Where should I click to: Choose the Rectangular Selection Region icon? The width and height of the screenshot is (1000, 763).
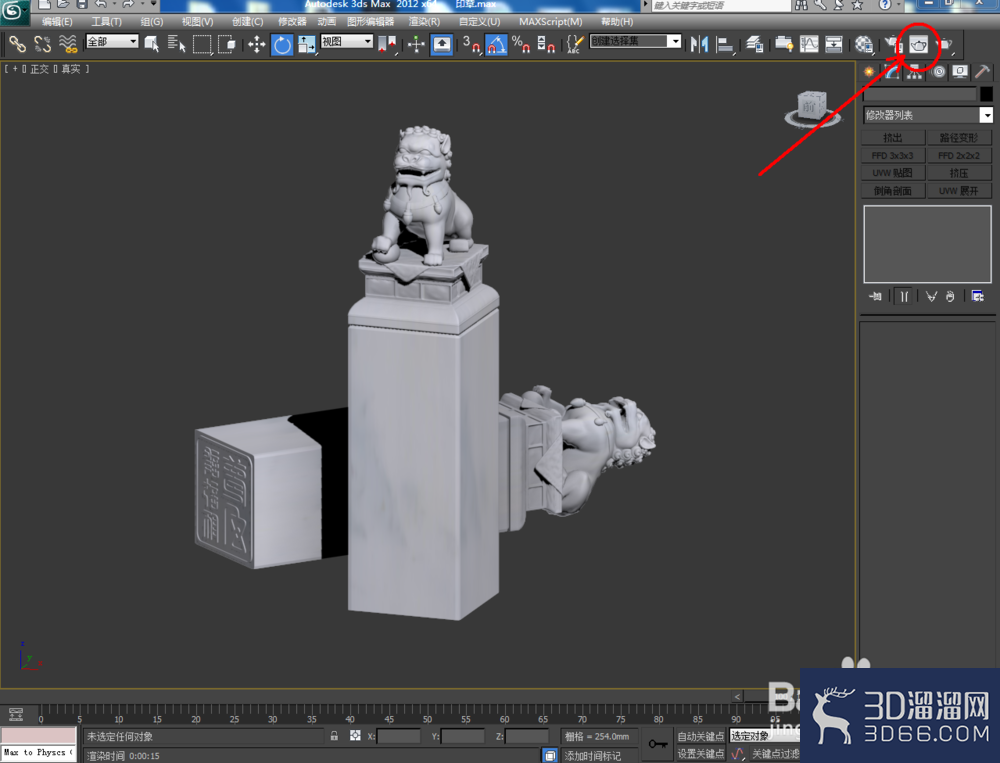click(202, 44)
